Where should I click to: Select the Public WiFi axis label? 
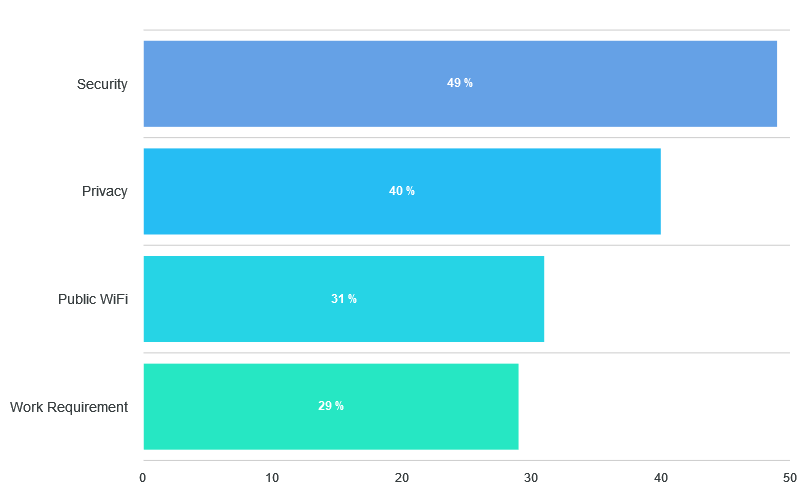click(x=93, y=299)
